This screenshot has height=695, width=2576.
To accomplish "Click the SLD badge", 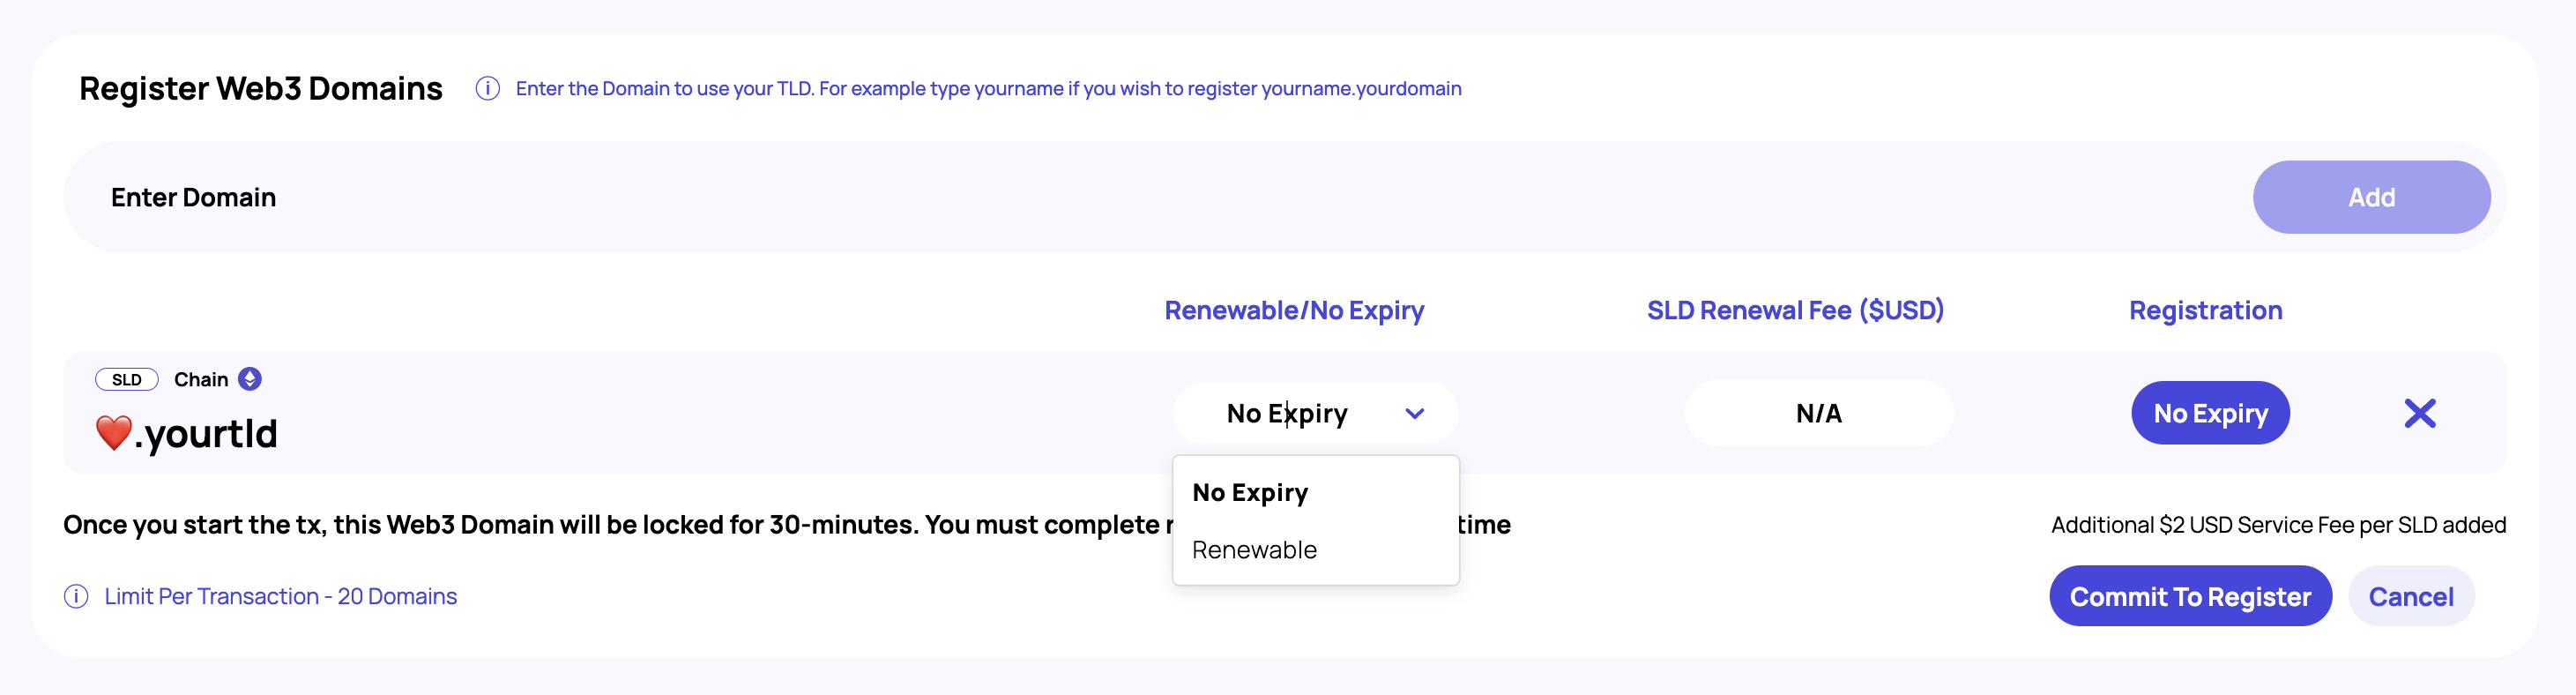I will pos(127,379).
